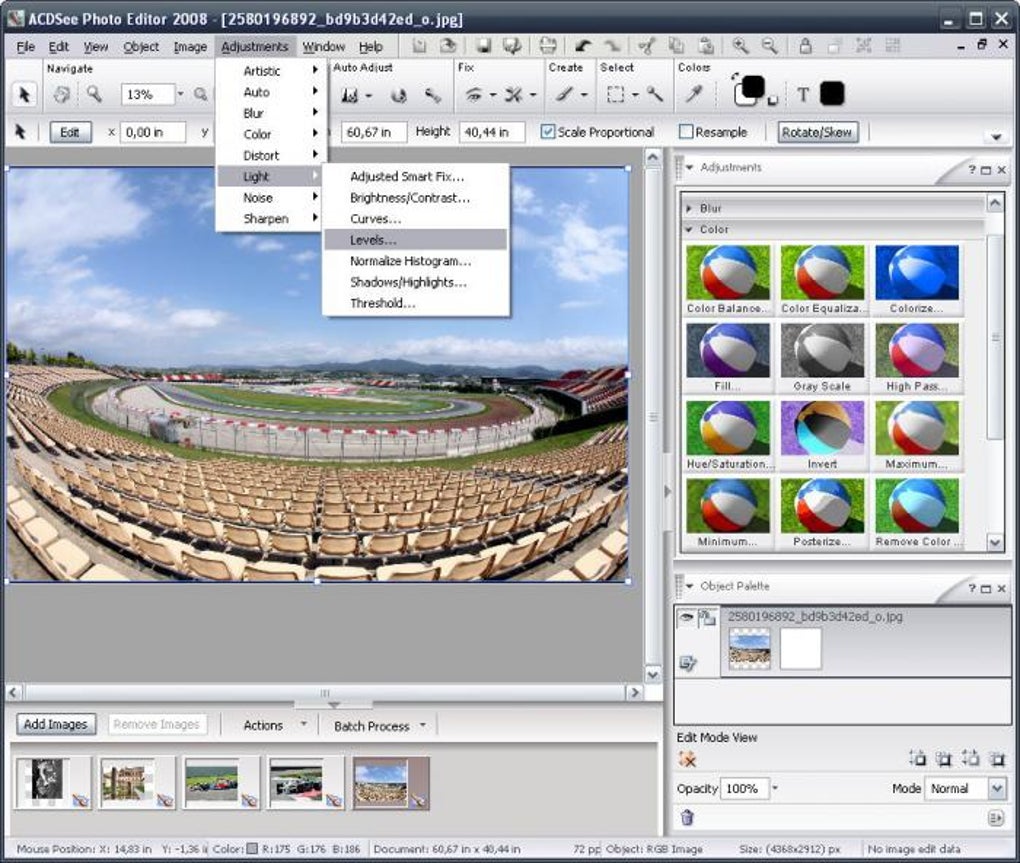Click the orange Edit Mode View icon
Screen dimensions: 1020x863
click(x=687, y=759)
